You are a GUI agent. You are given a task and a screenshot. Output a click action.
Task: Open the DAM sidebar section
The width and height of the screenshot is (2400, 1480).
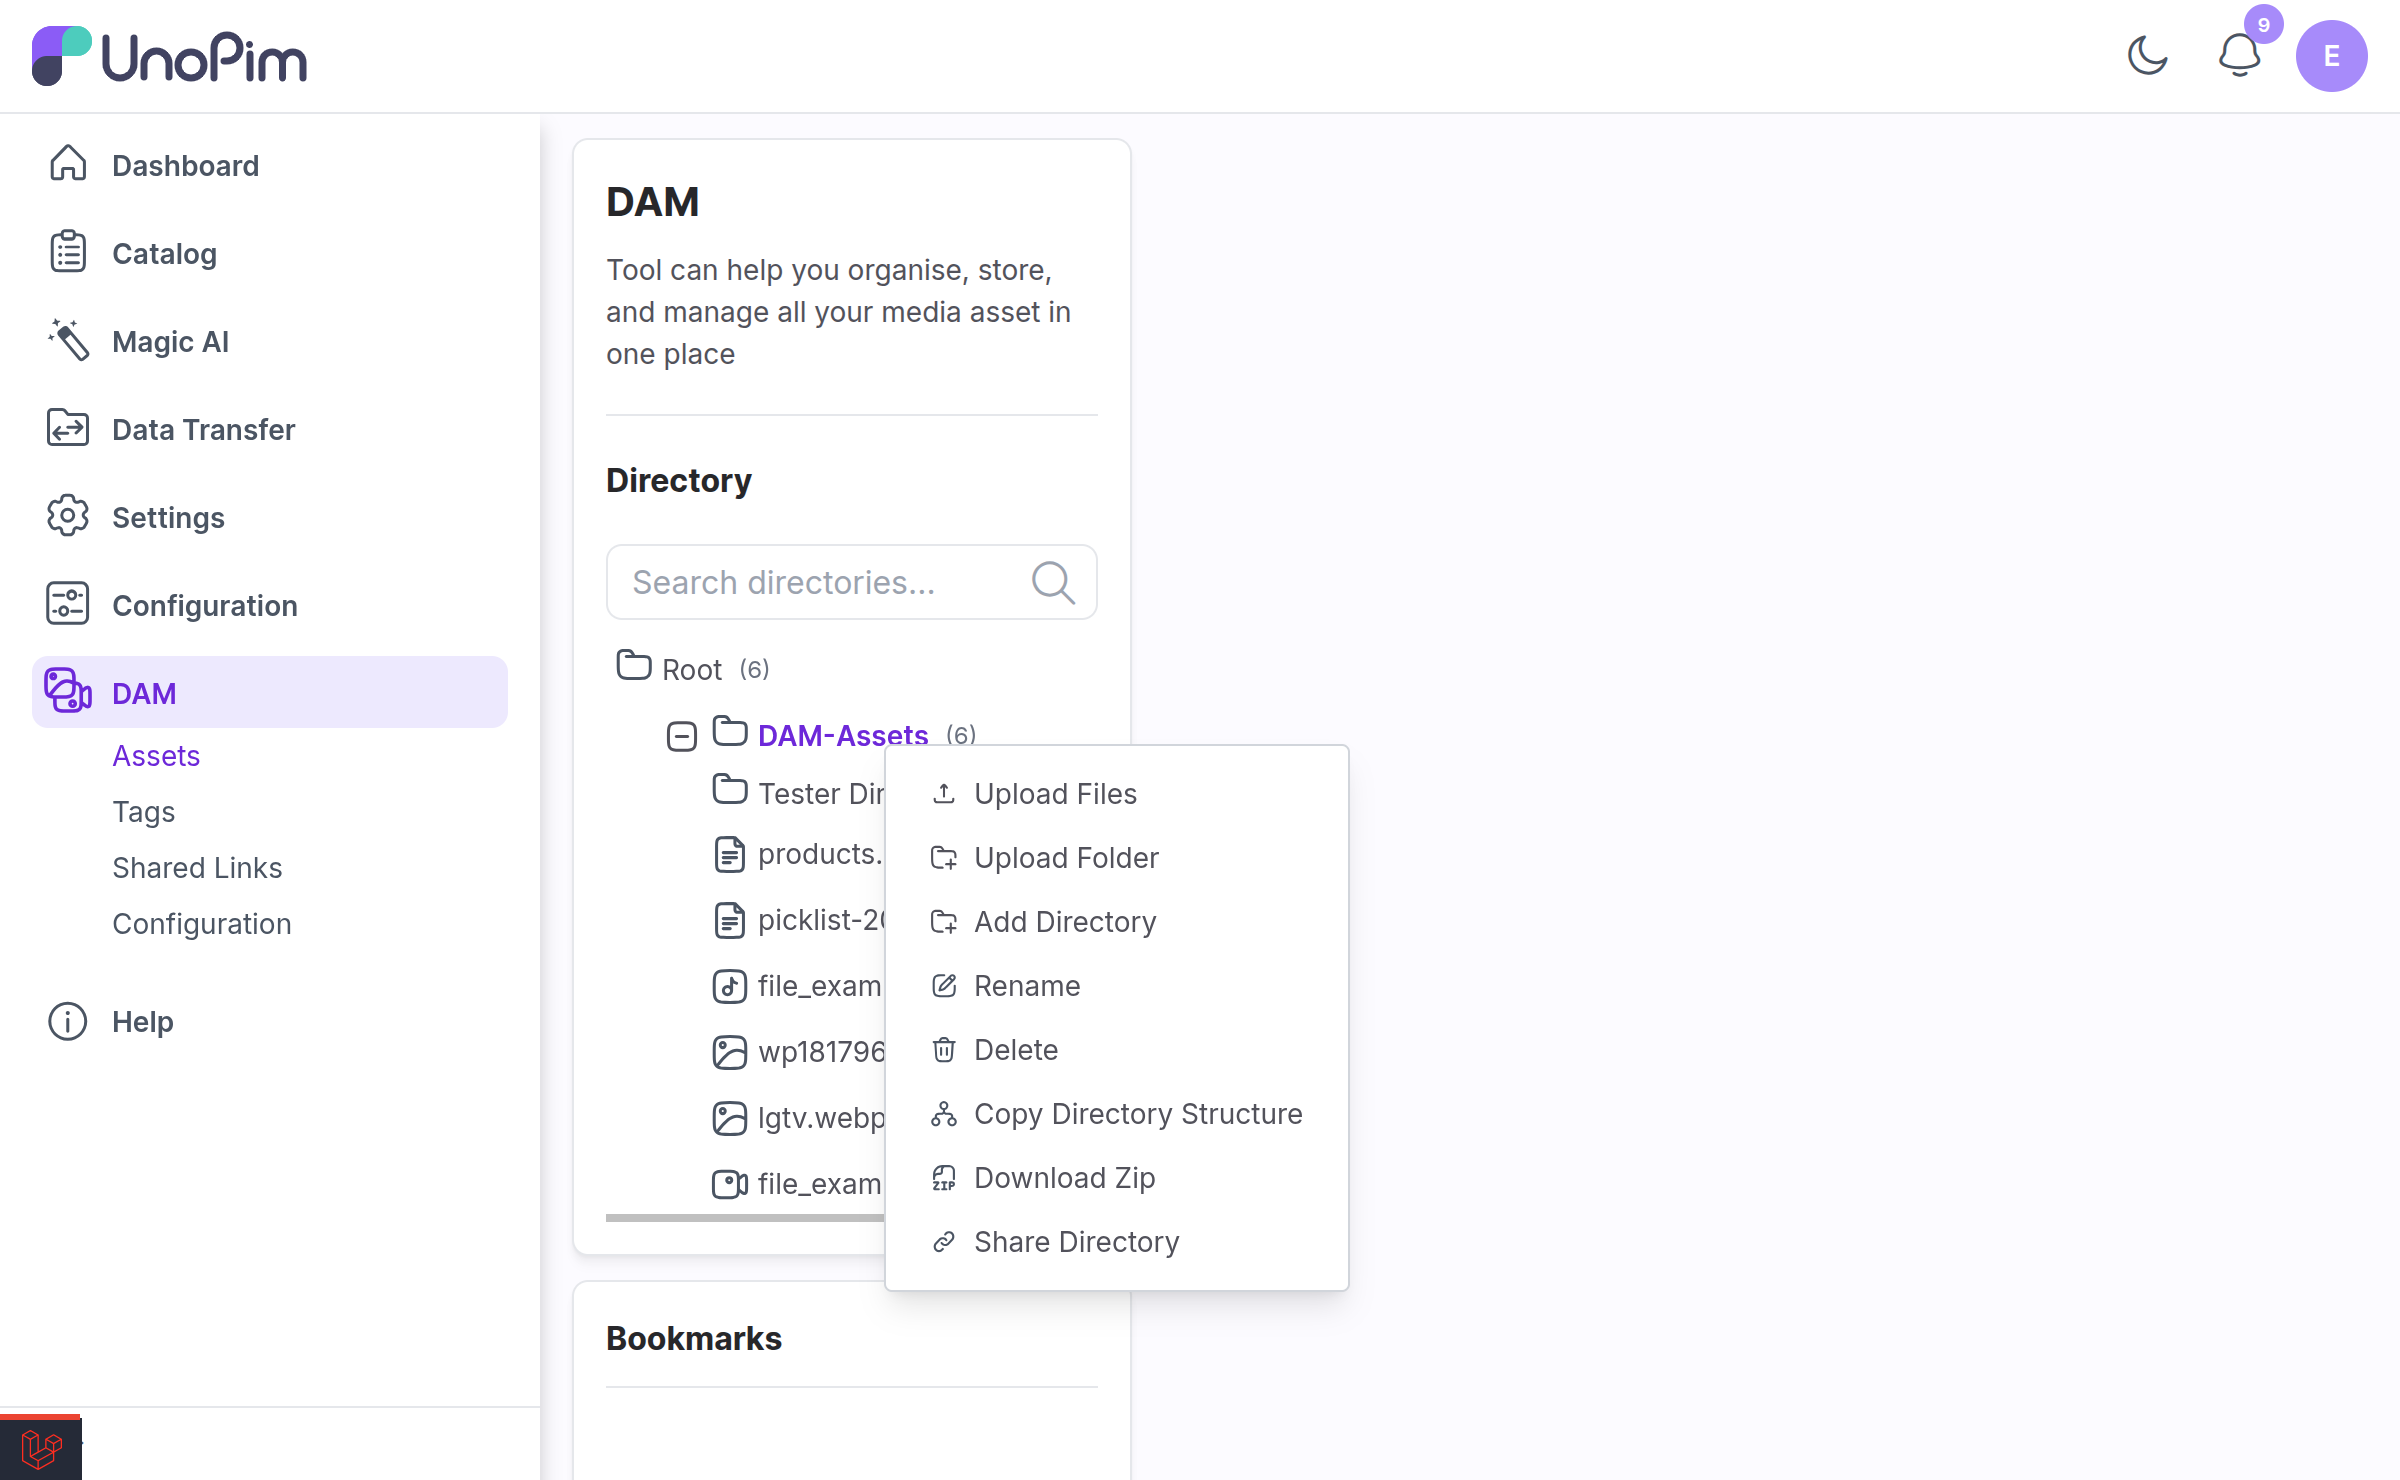[x=270, y=692]
